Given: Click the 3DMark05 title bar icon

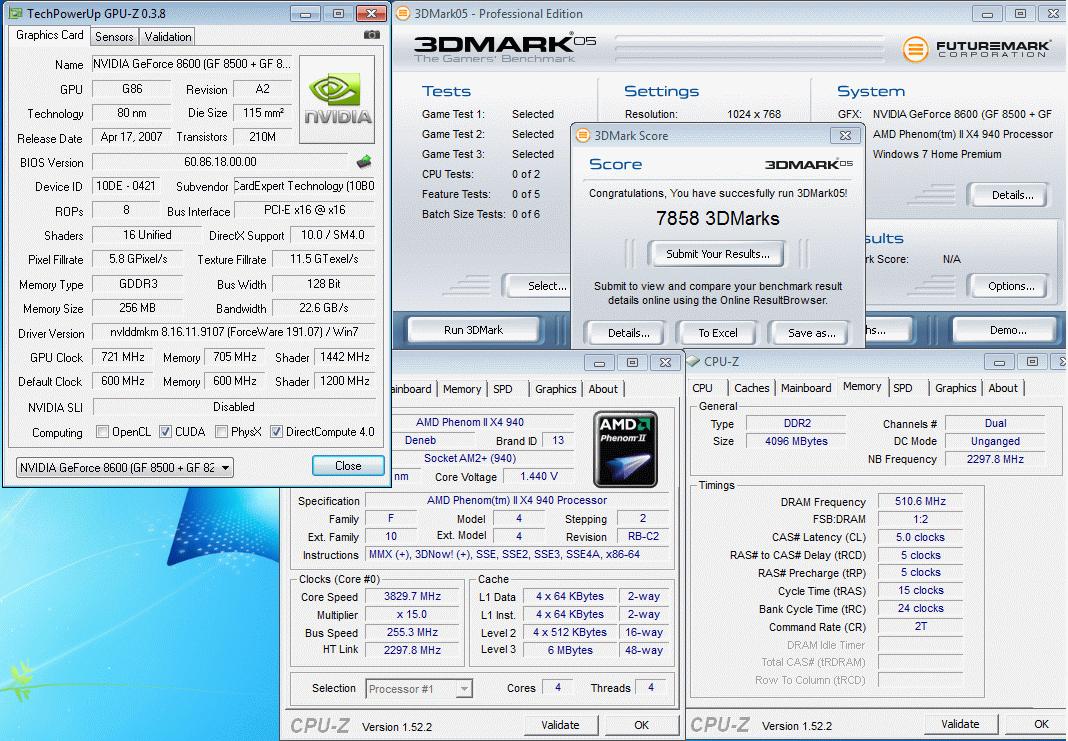Looking at the screenshot, I should click(x=403, y=13).
